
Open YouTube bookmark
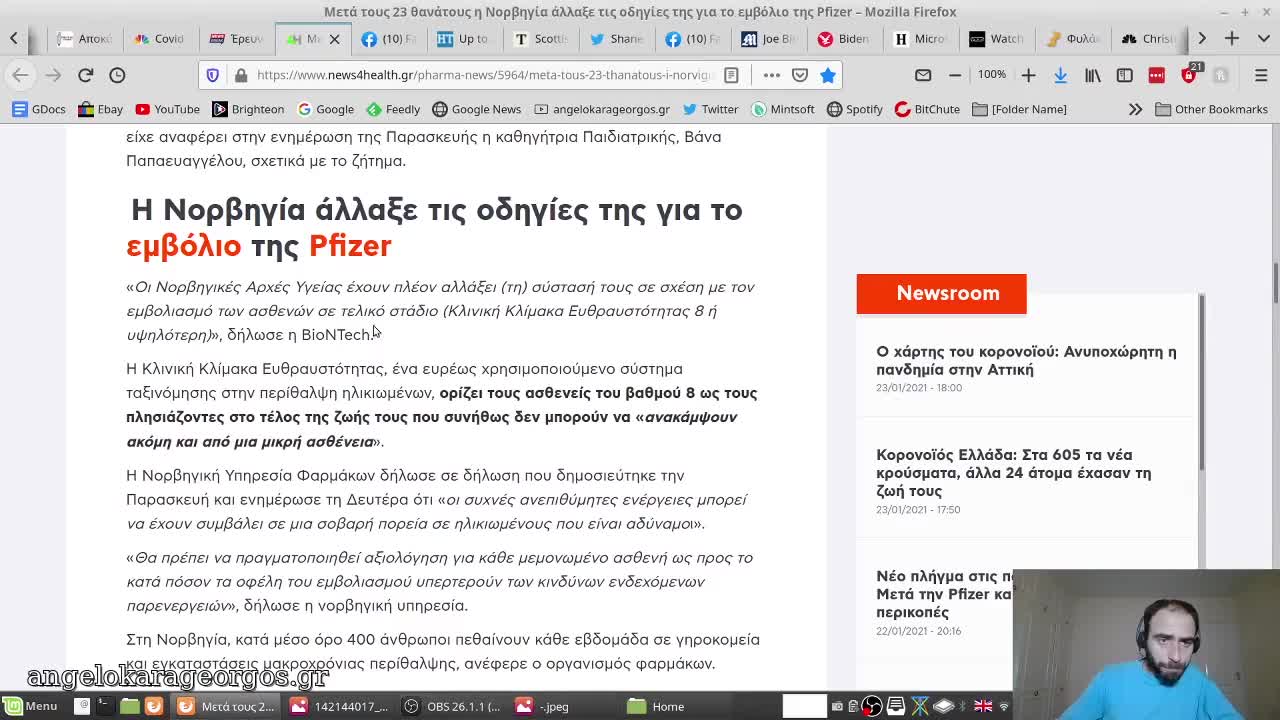tap(167, 109)
